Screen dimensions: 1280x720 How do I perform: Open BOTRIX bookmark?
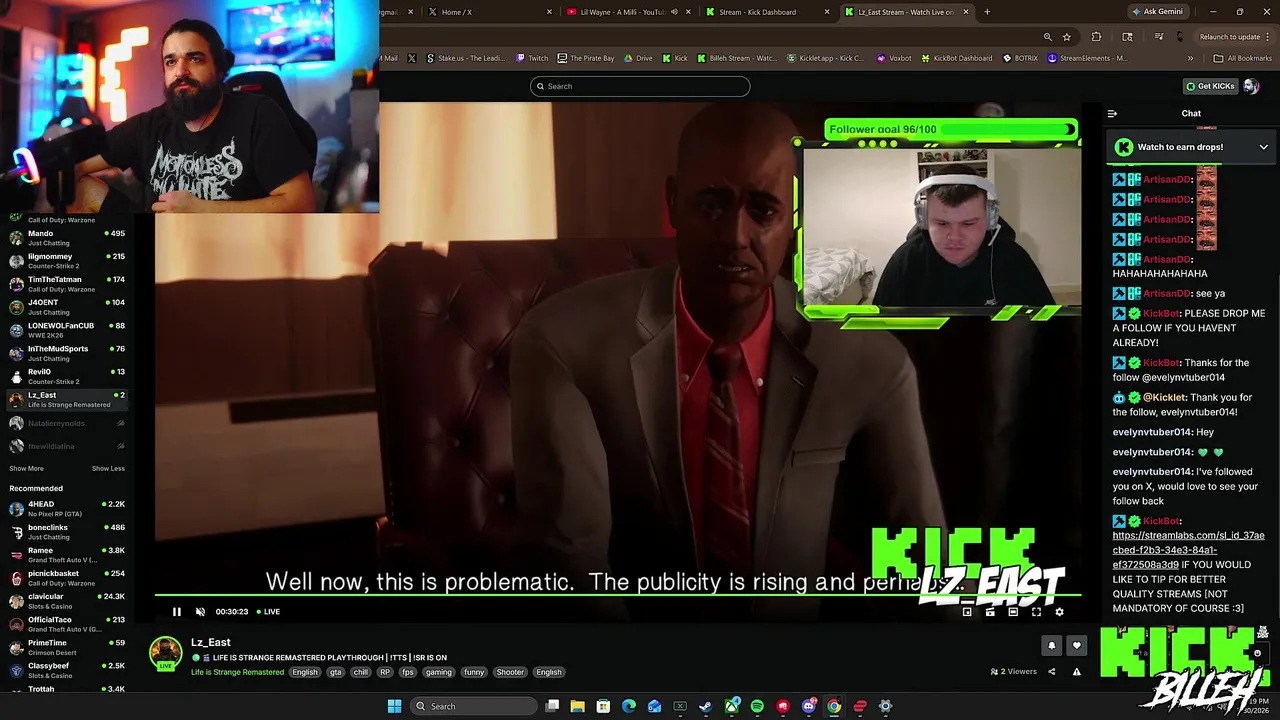tap(1020, 58)
